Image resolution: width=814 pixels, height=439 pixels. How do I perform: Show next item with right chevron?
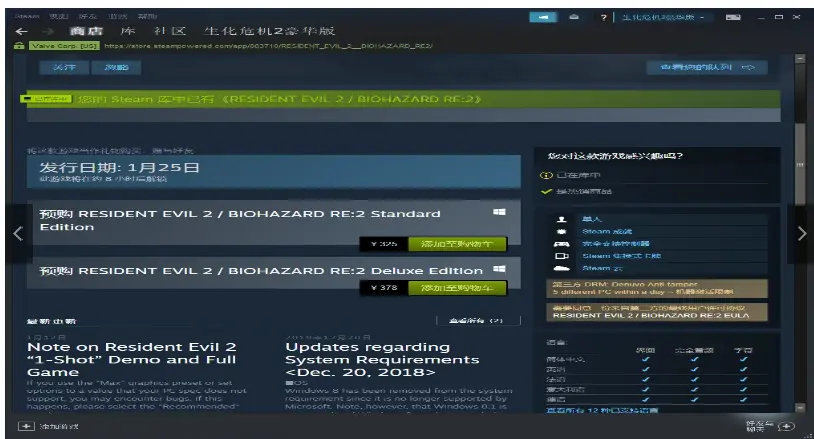pyautogui.click(x=801, y=234)
